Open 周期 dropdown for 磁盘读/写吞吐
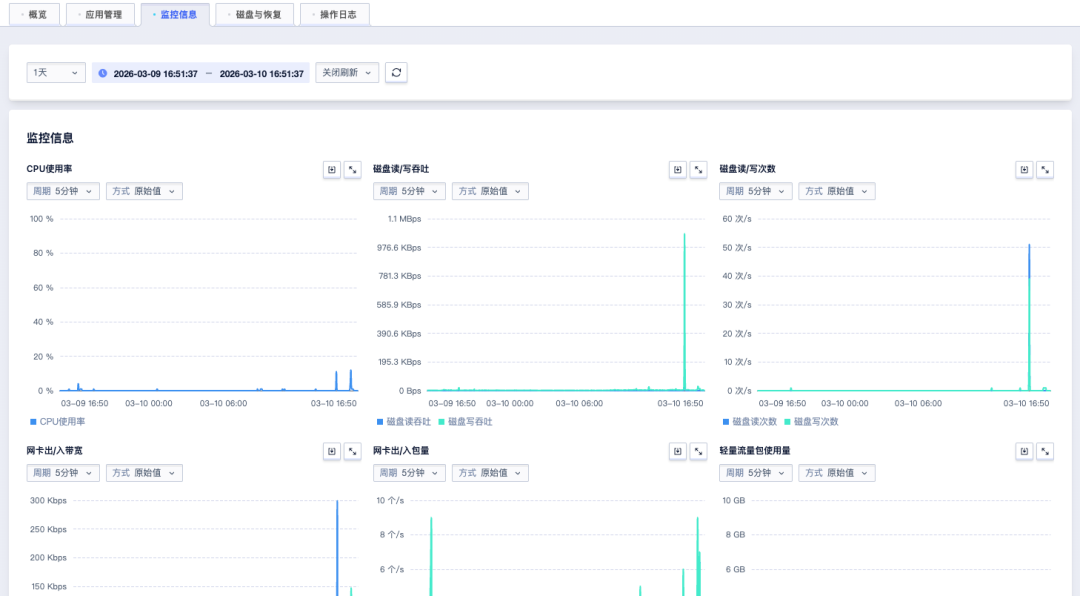 tap(409, 191)
